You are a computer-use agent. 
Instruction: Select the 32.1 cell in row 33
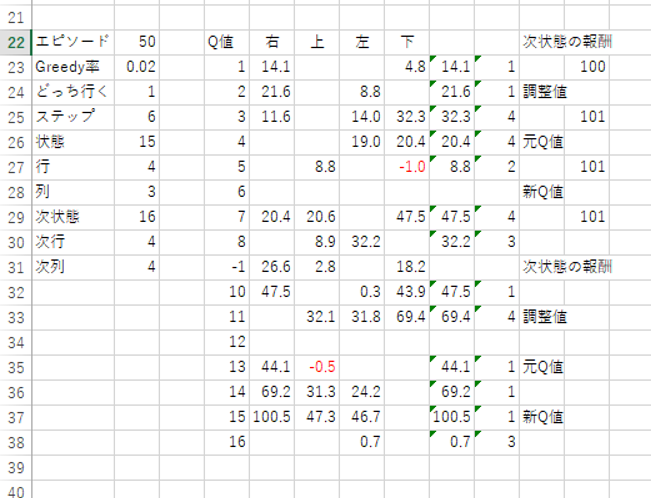point(317,317)
